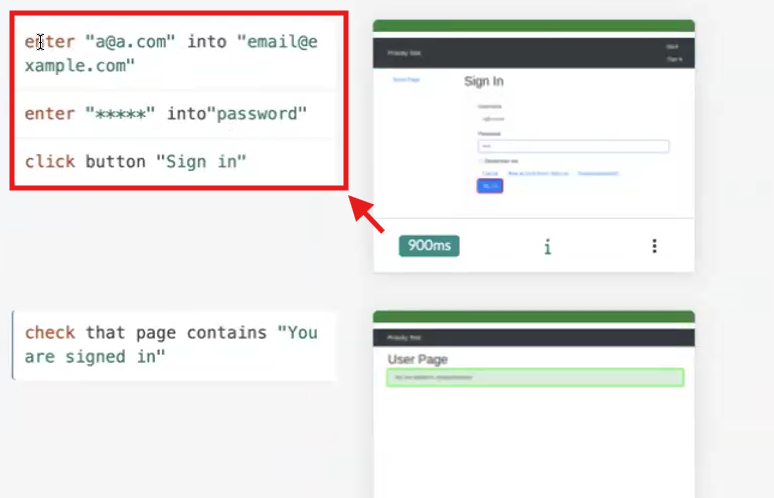Click the green header bar of the User Page card

[533, 316]
